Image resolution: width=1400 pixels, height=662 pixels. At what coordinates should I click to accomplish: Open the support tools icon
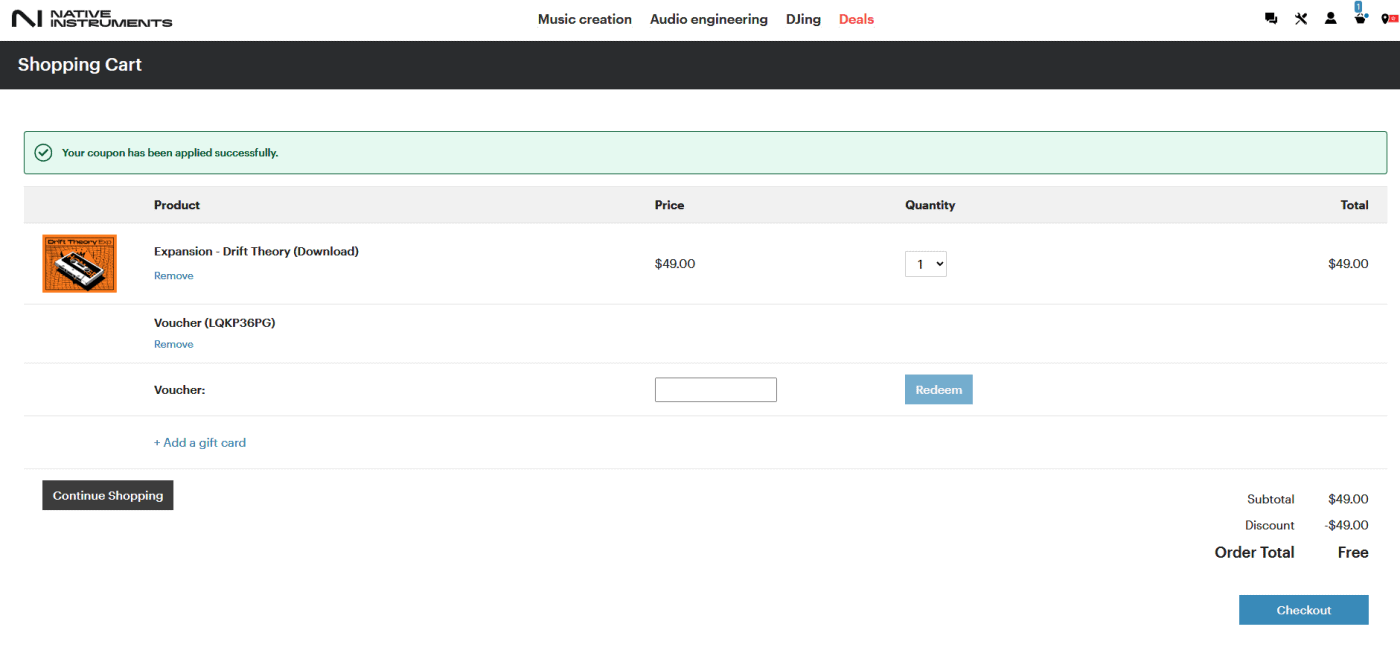point(1301,19)
